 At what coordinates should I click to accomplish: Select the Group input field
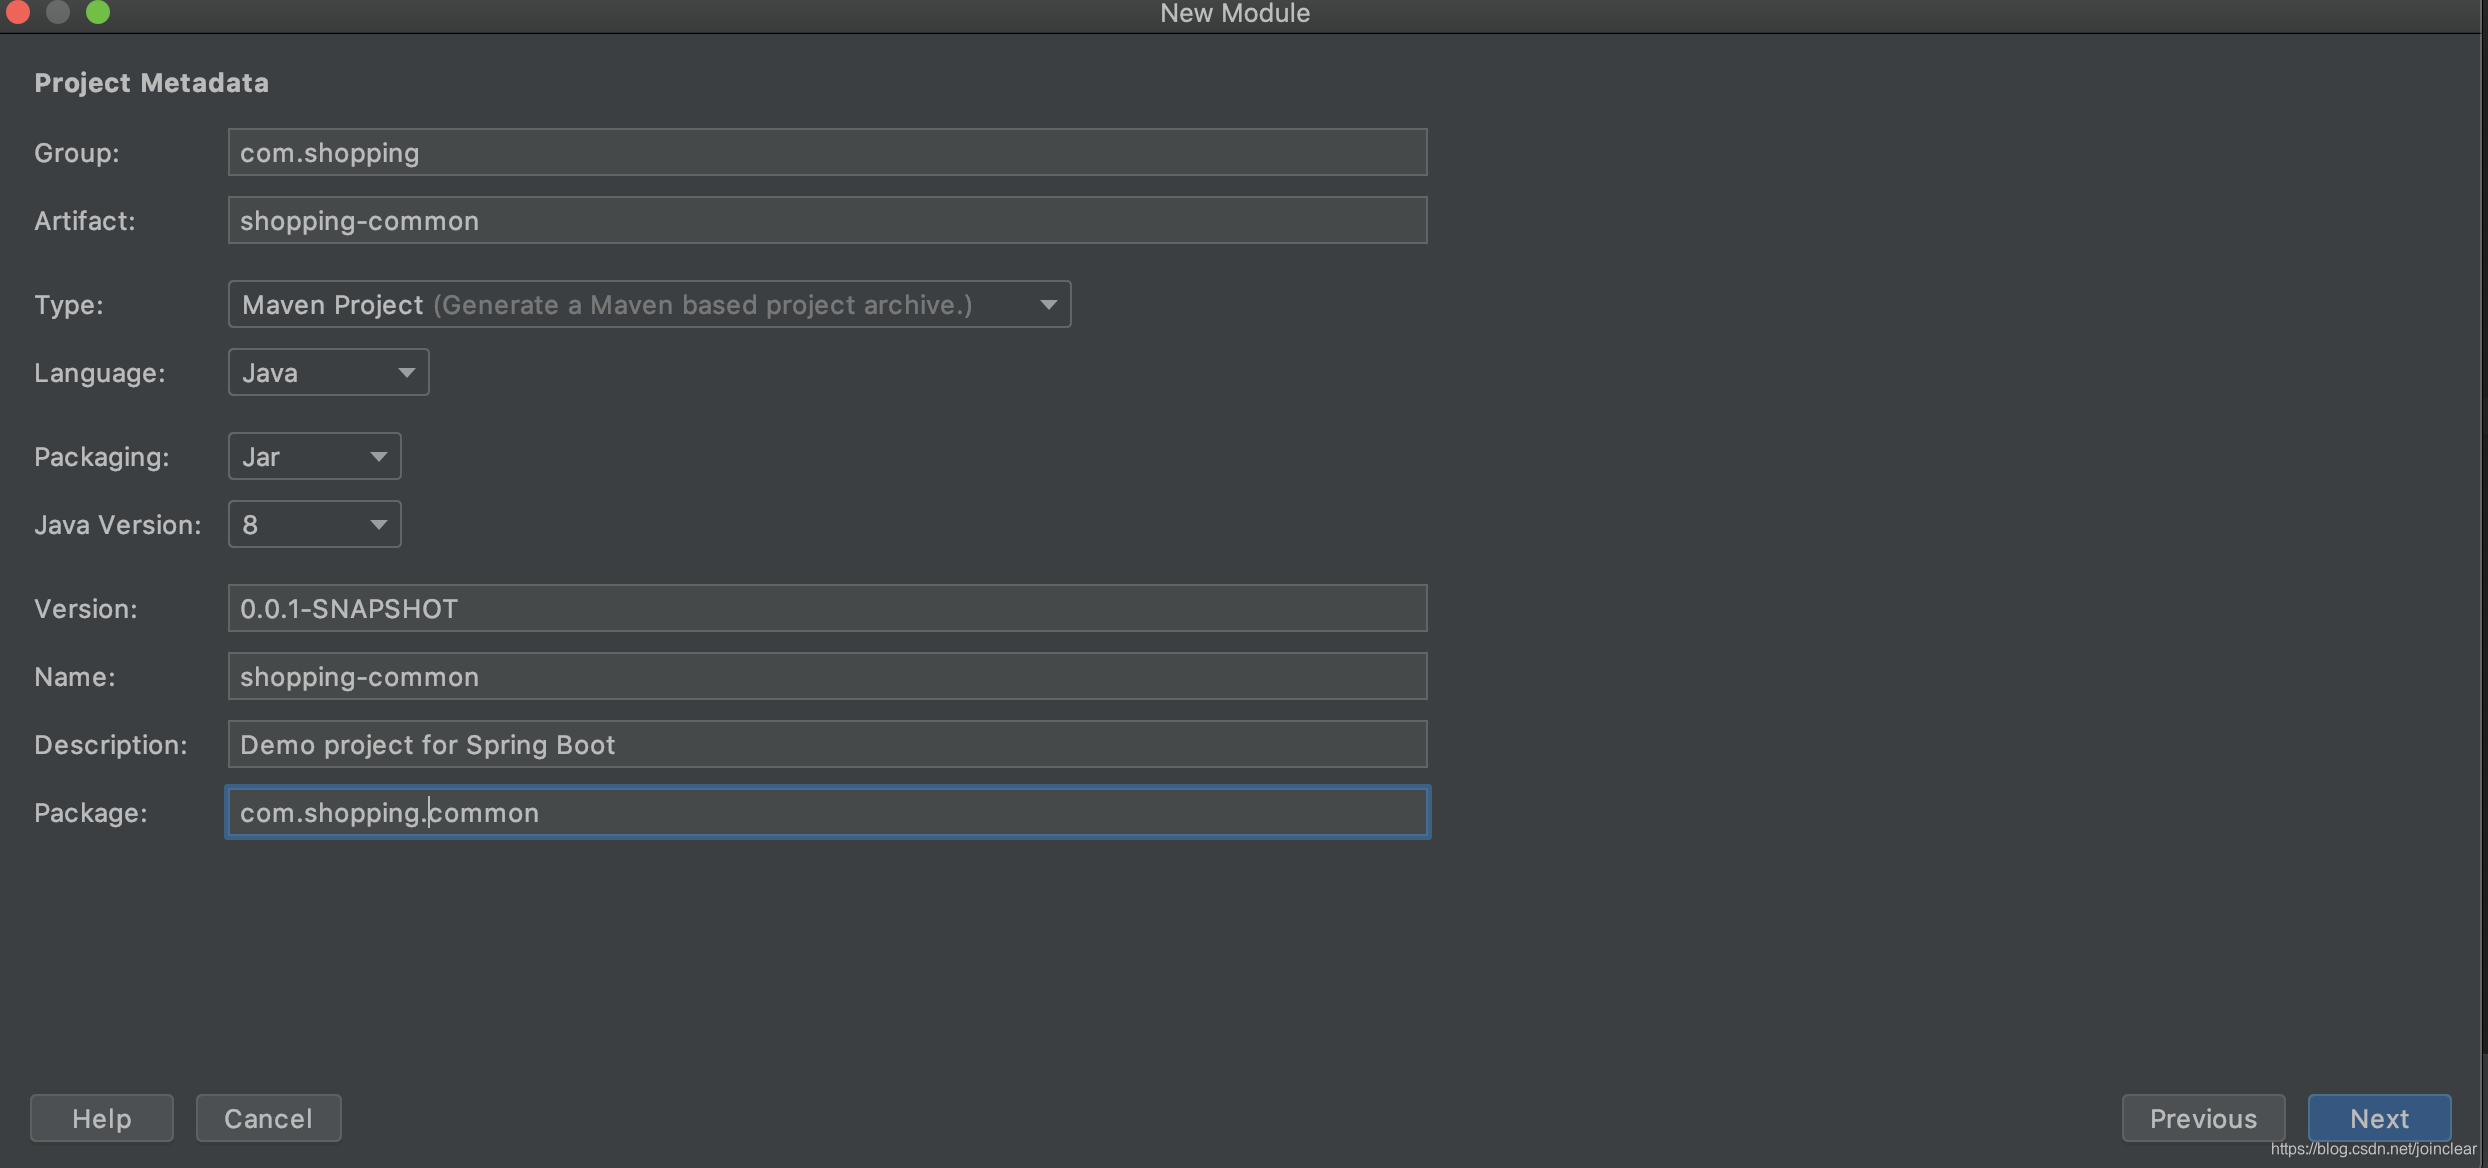tap(827, 151)
